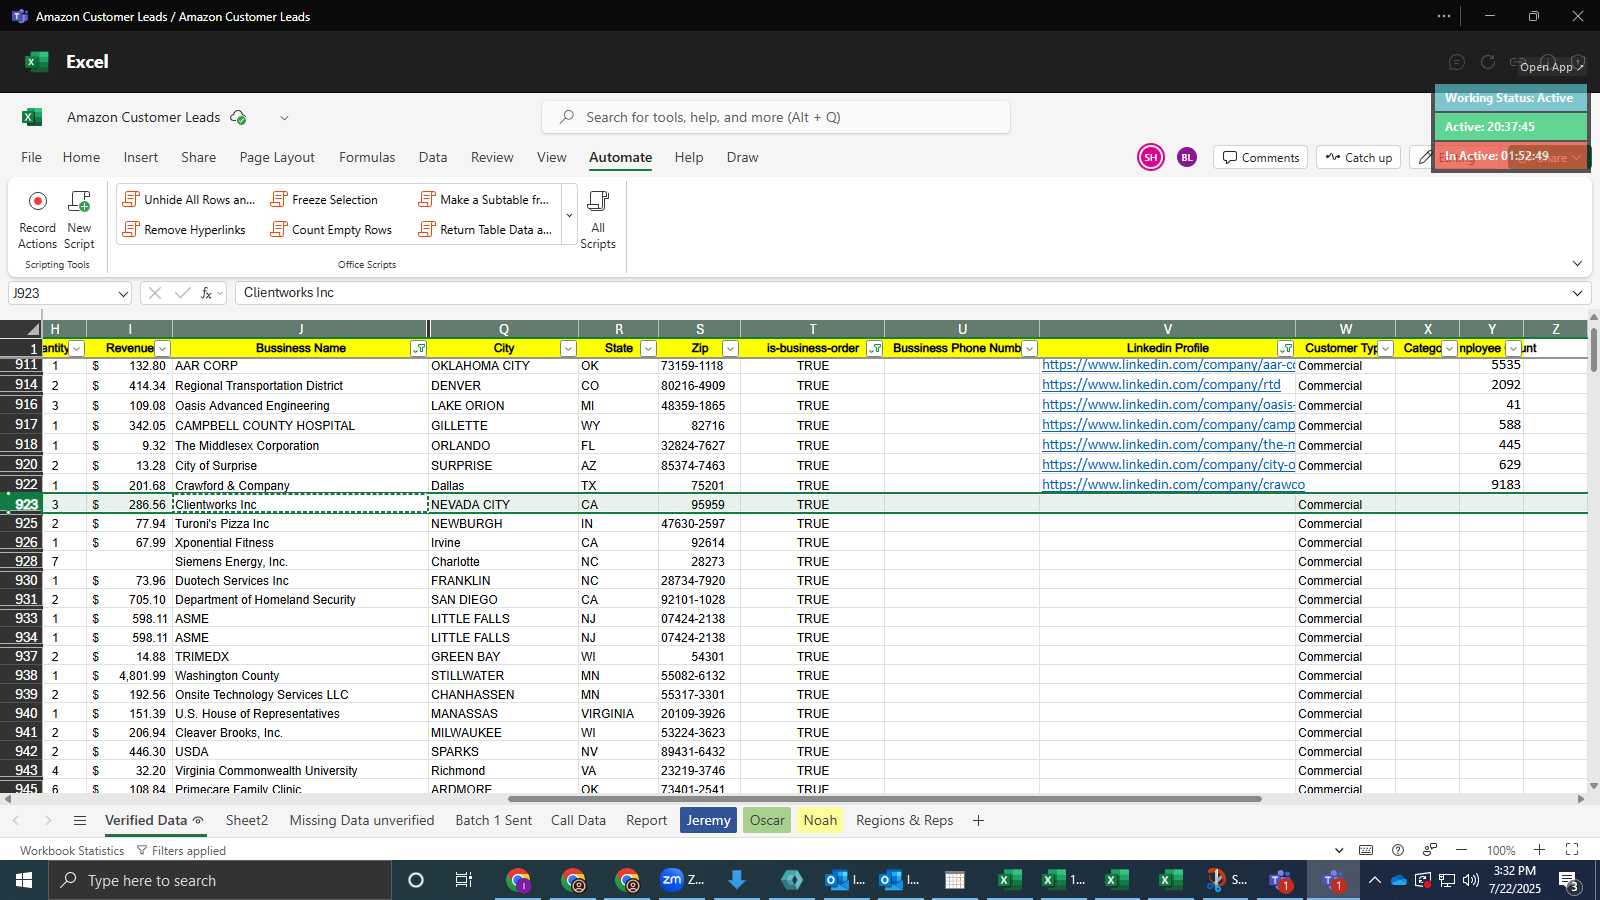This screenshot has height=900, width=1600.
Task: Open file name dropdown chevron
Action: click(284, 118)
